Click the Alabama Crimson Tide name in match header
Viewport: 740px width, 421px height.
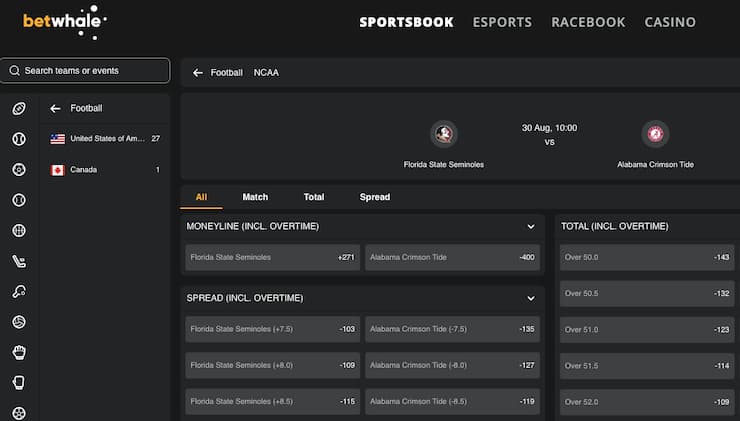point(655,165)
